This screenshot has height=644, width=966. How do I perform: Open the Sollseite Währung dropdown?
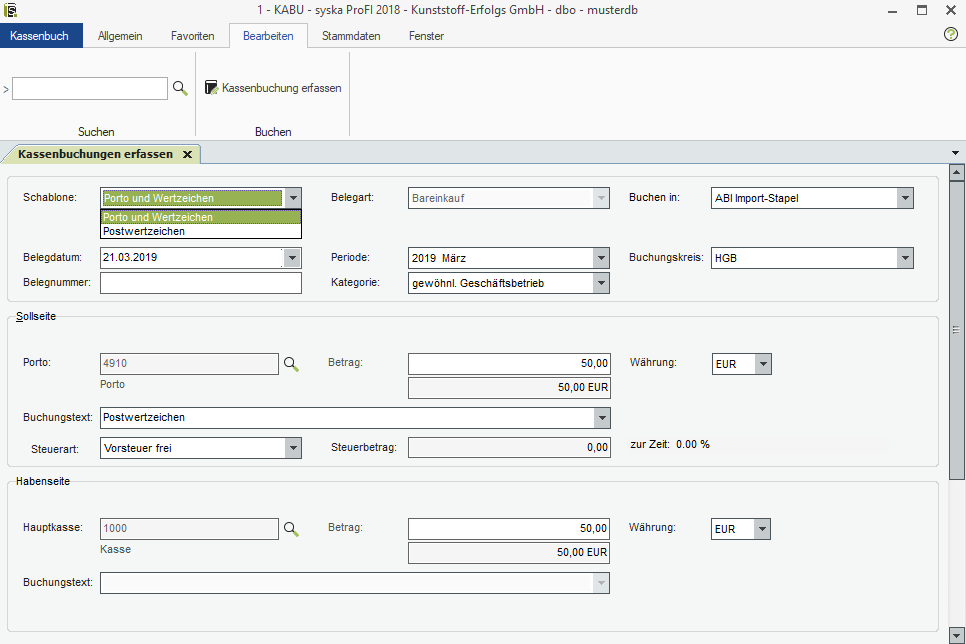coord(763,364)
